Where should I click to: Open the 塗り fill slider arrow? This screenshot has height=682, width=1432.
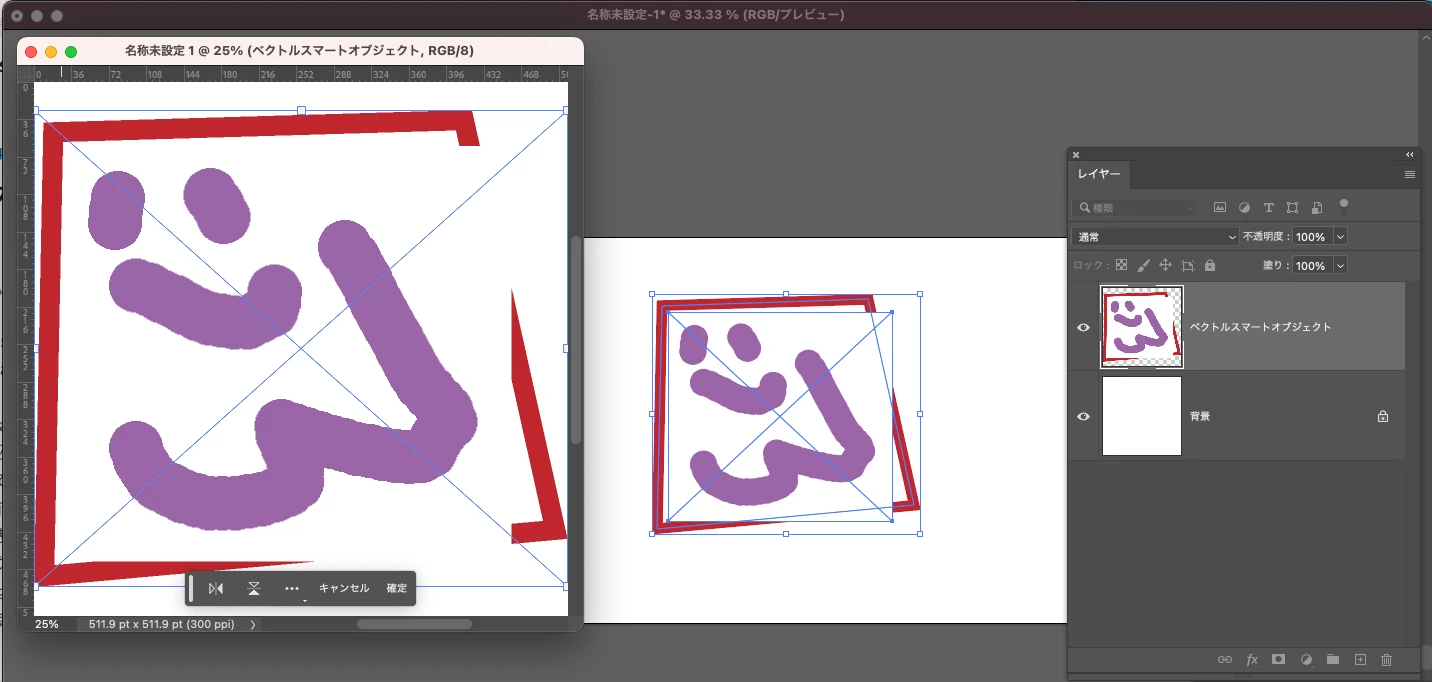click(x=1340, y=266)
